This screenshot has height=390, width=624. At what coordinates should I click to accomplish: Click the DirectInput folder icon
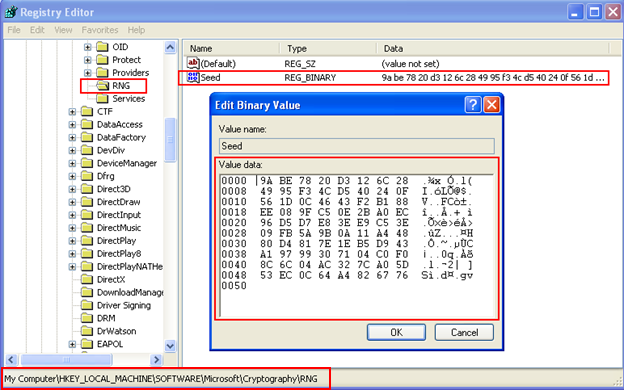[87, 215]
